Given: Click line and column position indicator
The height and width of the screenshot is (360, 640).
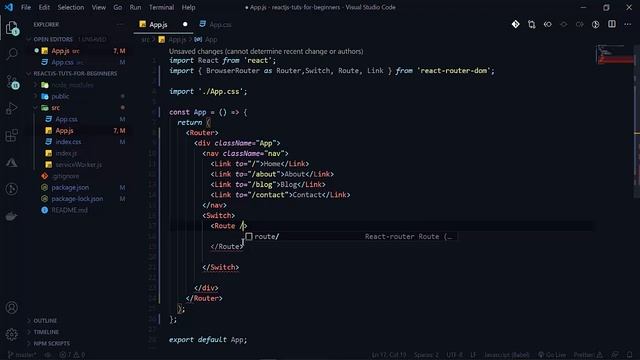Looking at the screenshot, I should tap(389, 355).
